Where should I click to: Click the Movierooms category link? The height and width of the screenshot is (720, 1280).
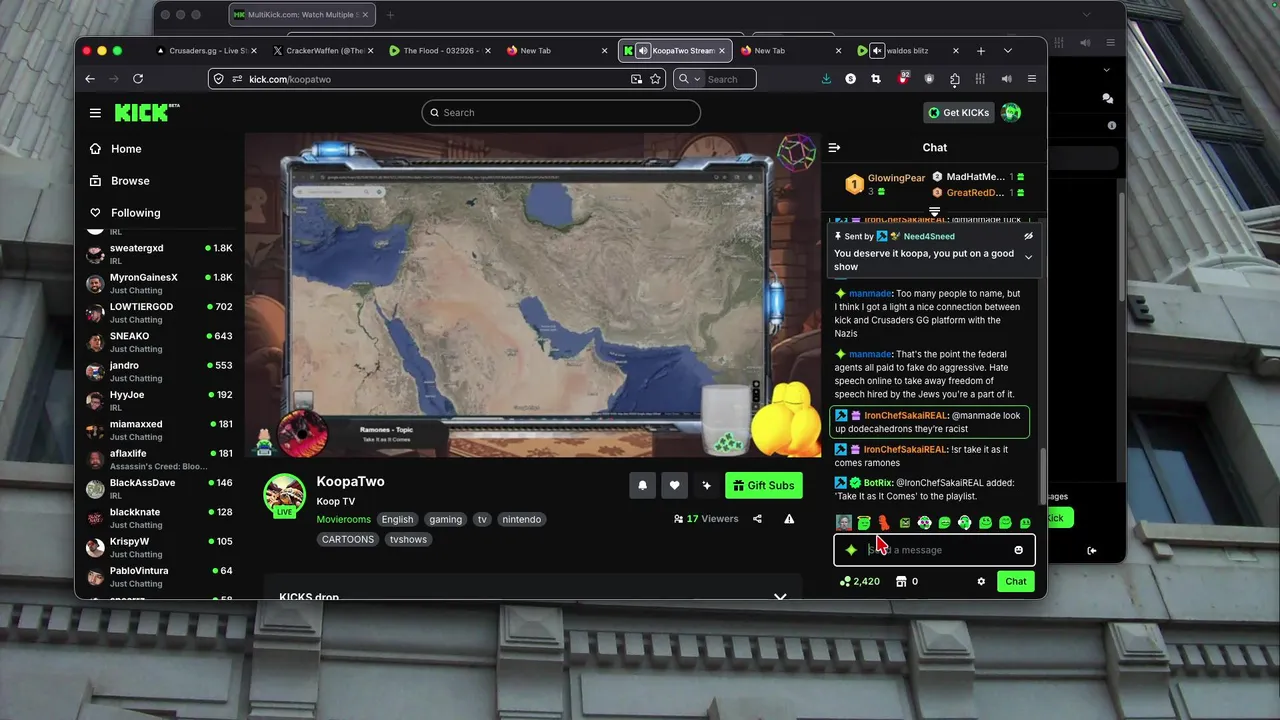pyautogui.click(x=343, y=519)
